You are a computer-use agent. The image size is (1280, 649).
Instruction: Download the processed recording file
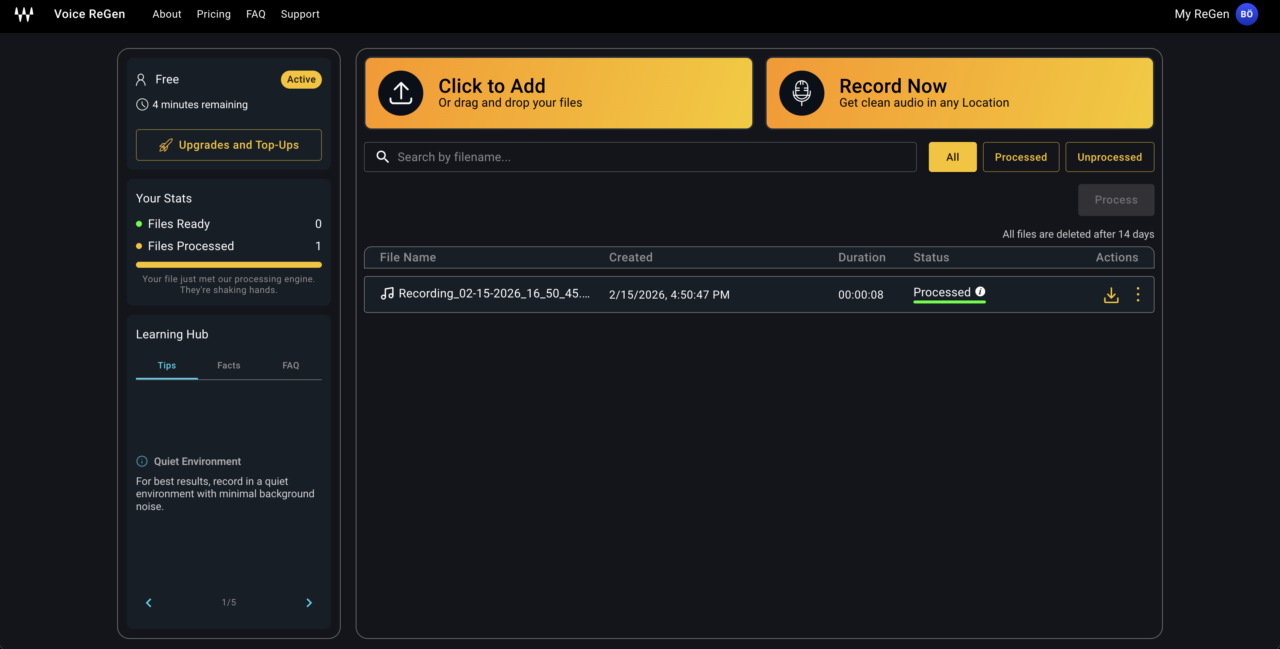tap(1110, 295)
